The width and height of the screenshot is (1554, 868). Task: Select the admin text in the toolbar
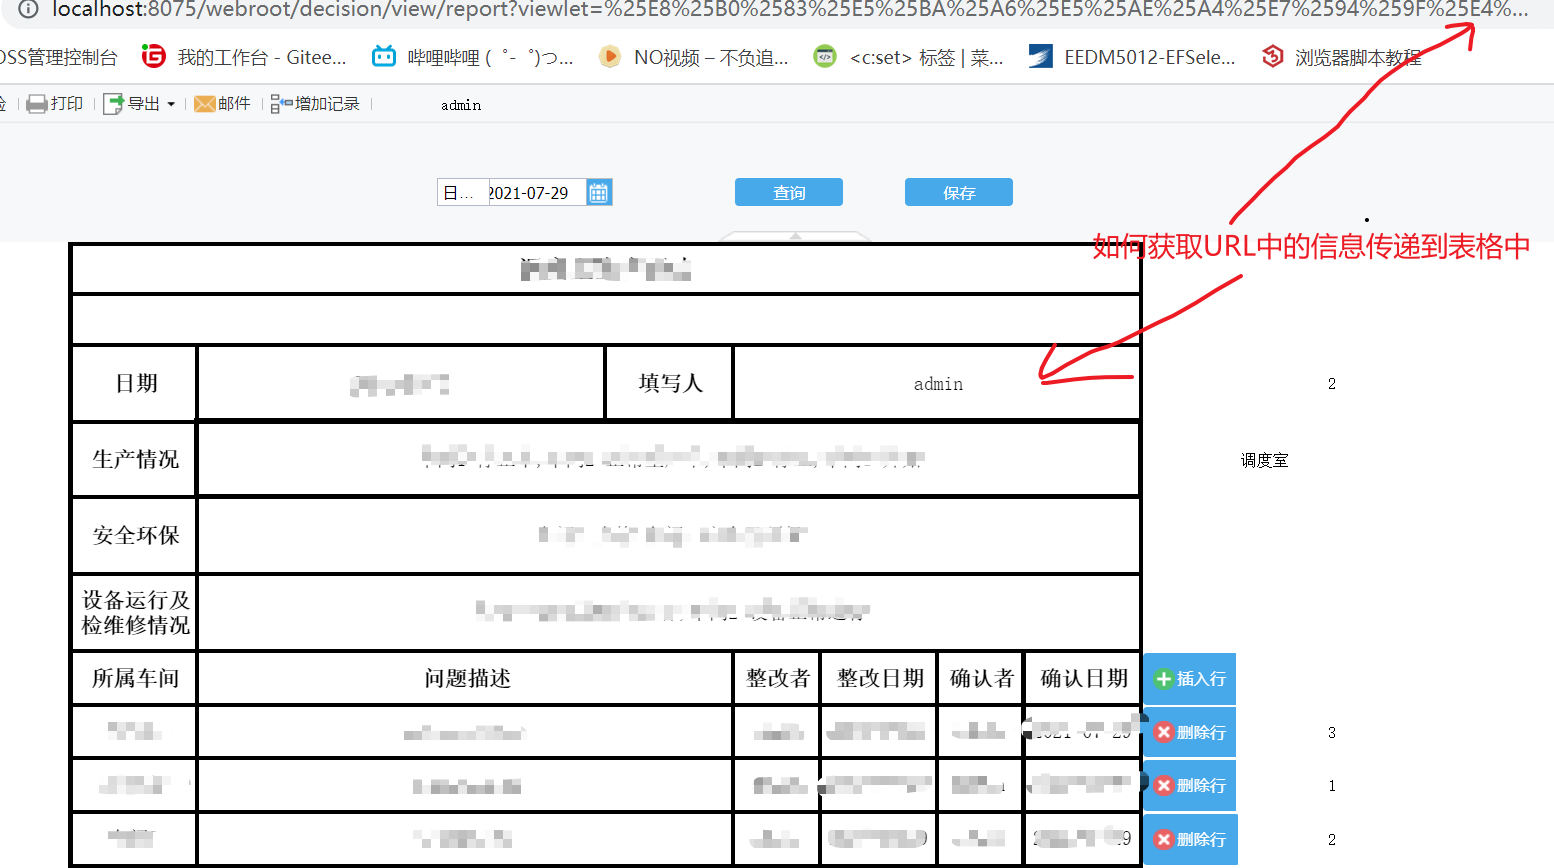461,105
